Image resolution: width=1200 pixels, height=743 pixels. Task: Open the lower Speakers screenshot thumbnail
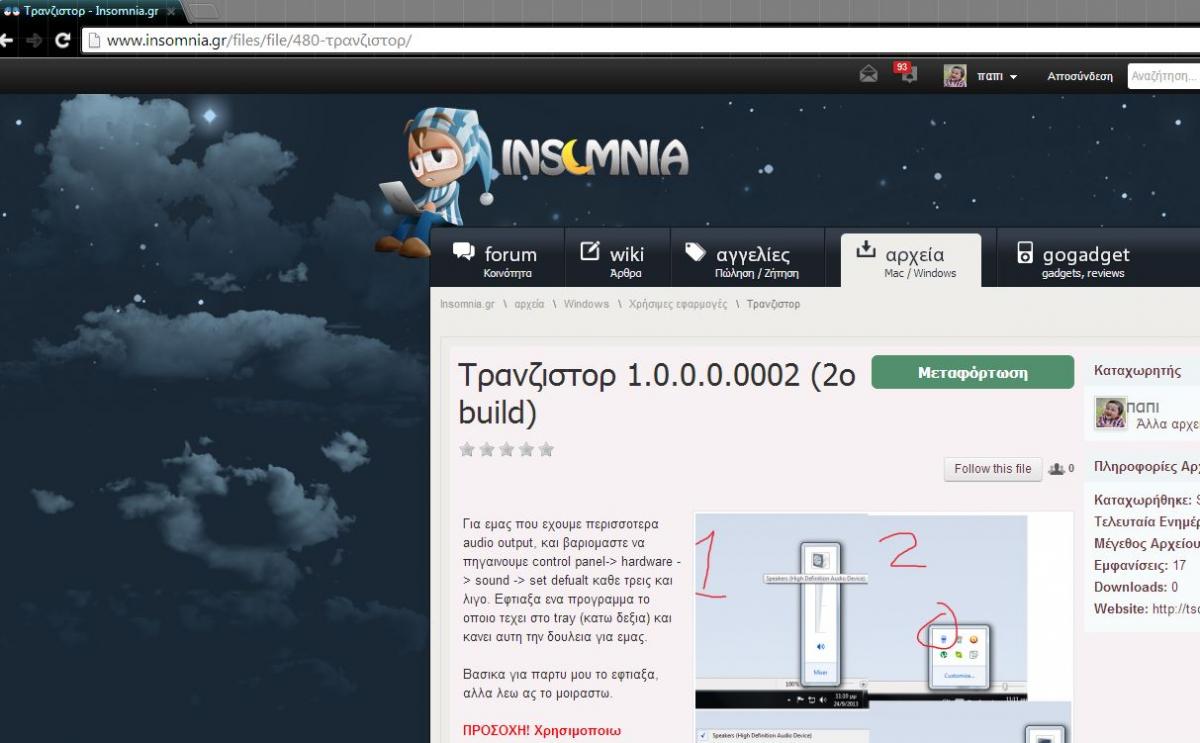pyautogui.click(x=882, y=722)
